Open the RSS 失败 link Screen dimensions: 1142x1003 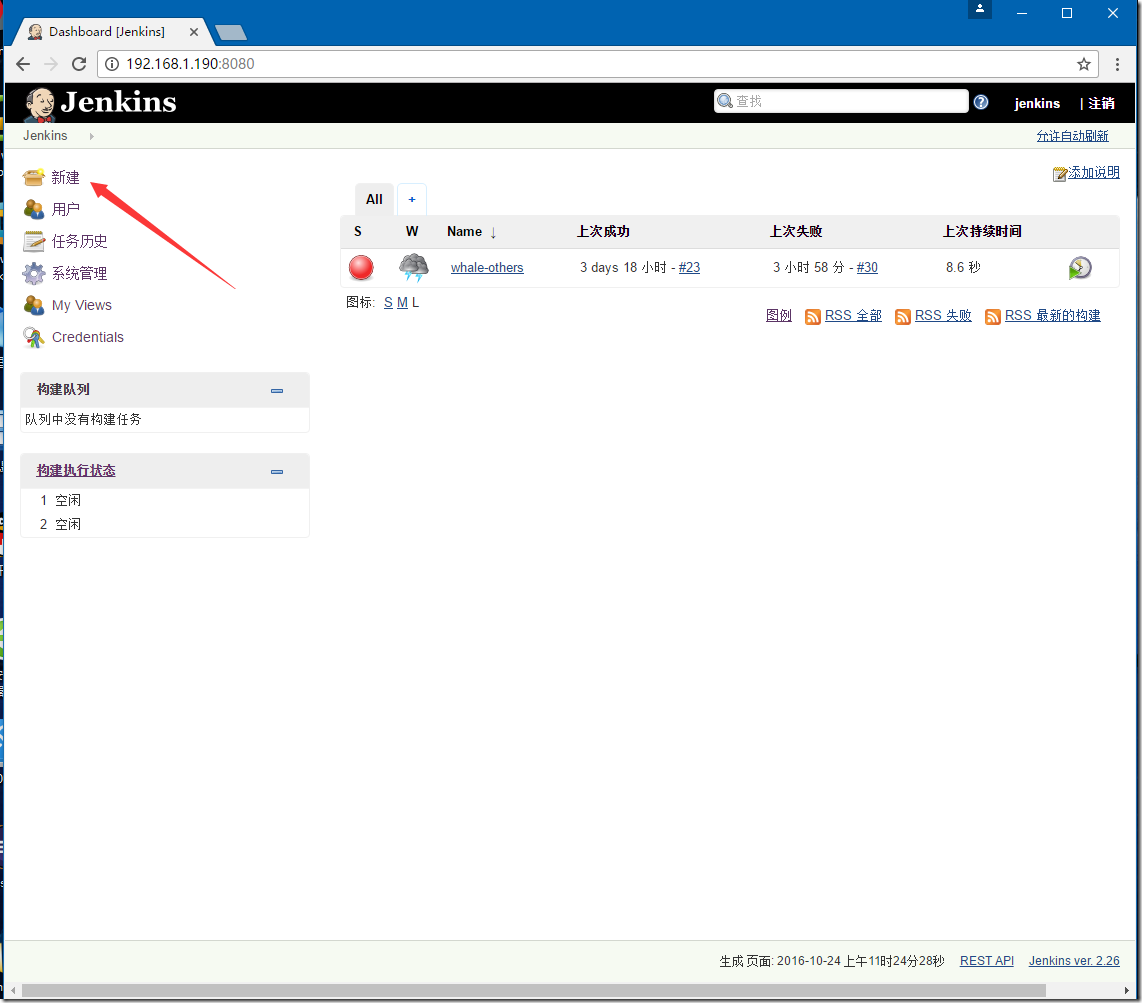[x=943, y=315]
